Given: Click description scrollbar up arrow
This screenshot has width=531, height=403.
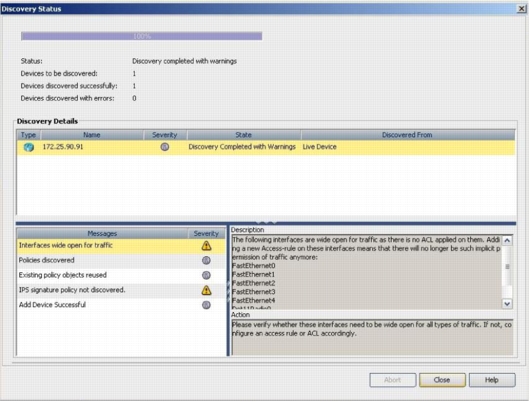Looking at the screenshot, I should tap(507, 241).
